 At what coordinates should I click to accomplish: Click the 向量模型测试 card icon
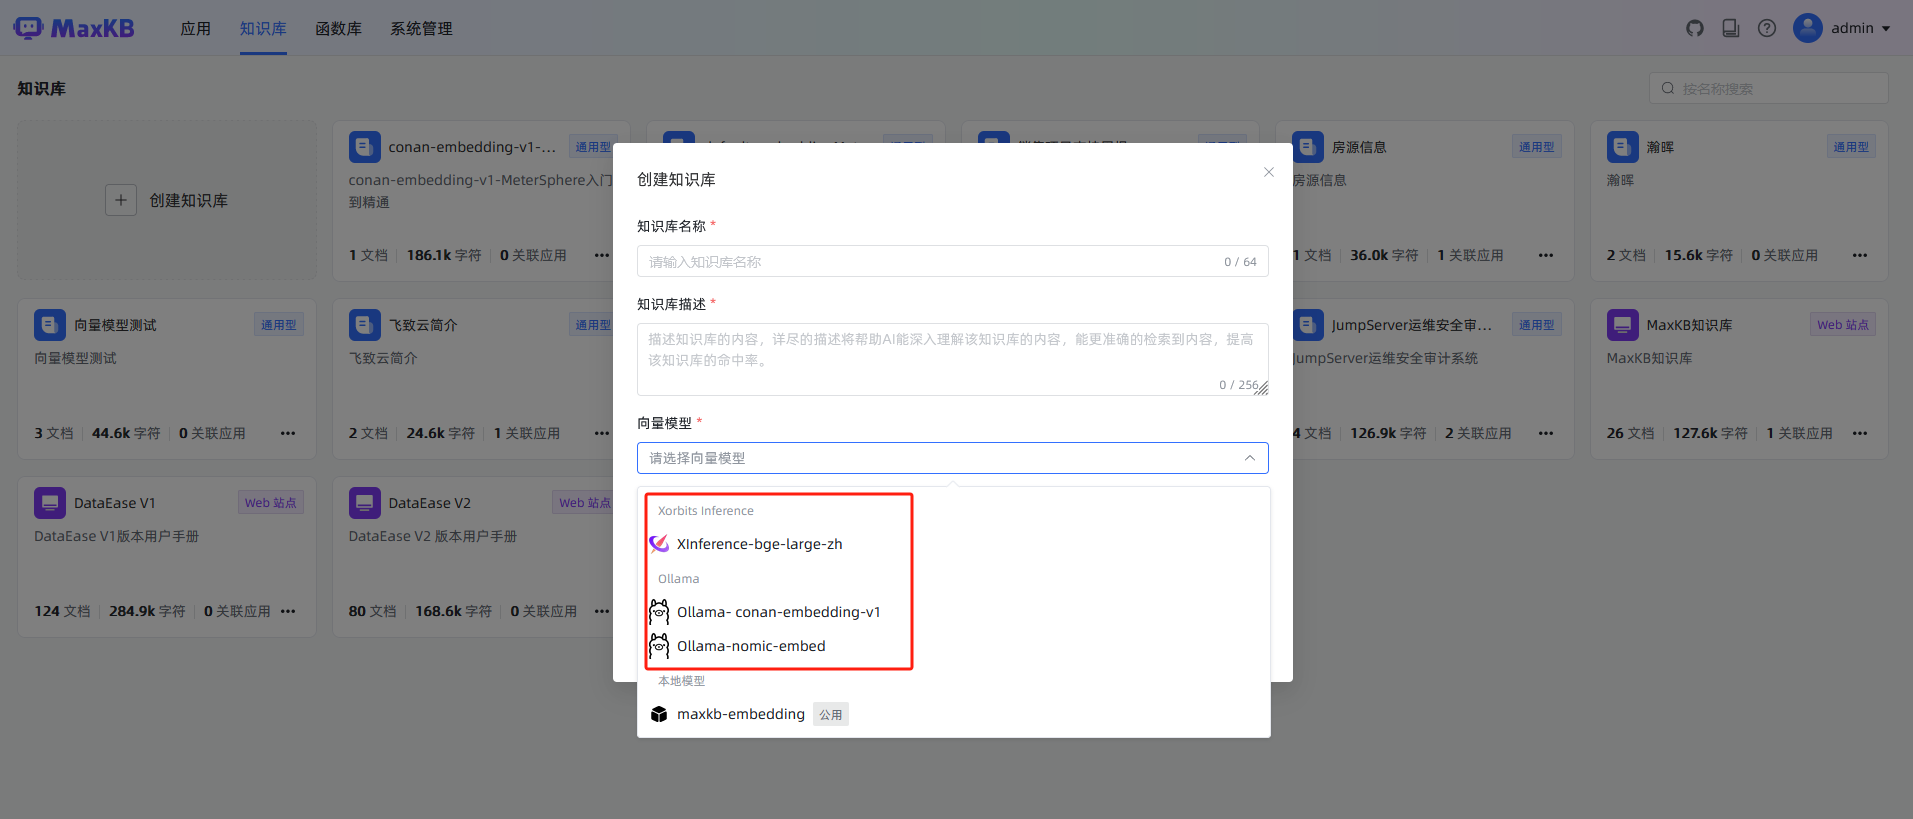click(x=50, y=325)
